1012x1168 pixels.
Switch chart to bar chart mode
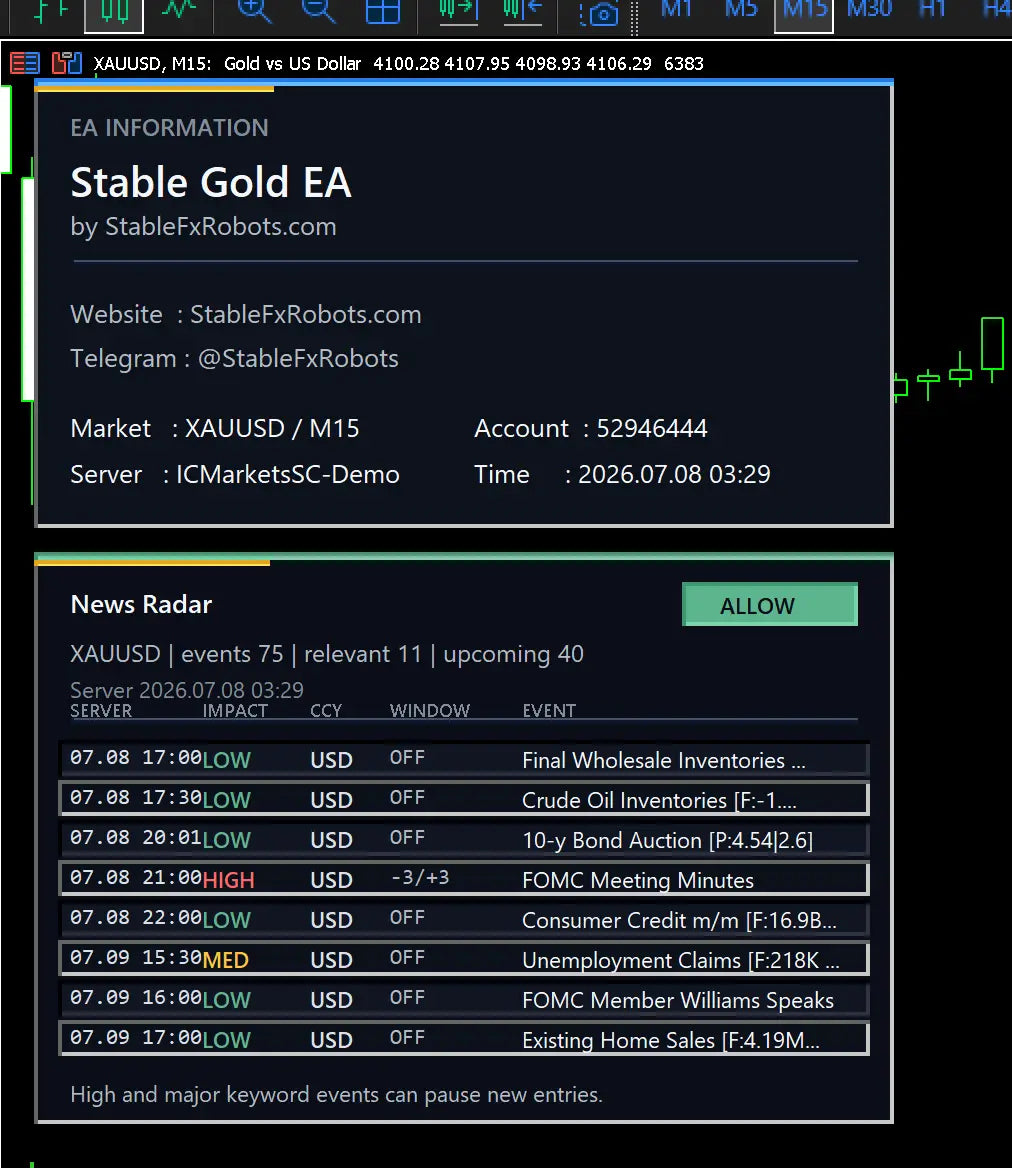click(x=51, y=10)
